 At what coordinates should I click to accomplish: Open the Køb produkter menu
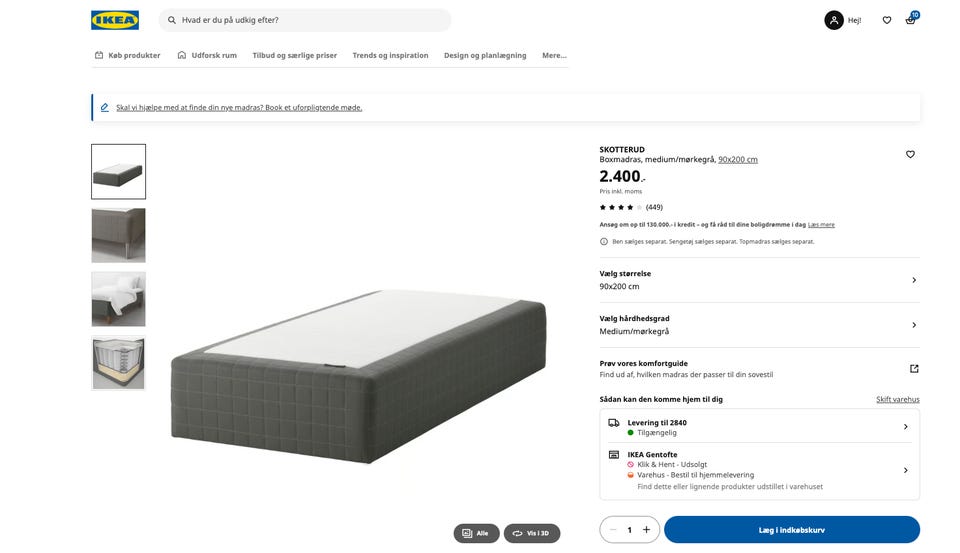127,55
